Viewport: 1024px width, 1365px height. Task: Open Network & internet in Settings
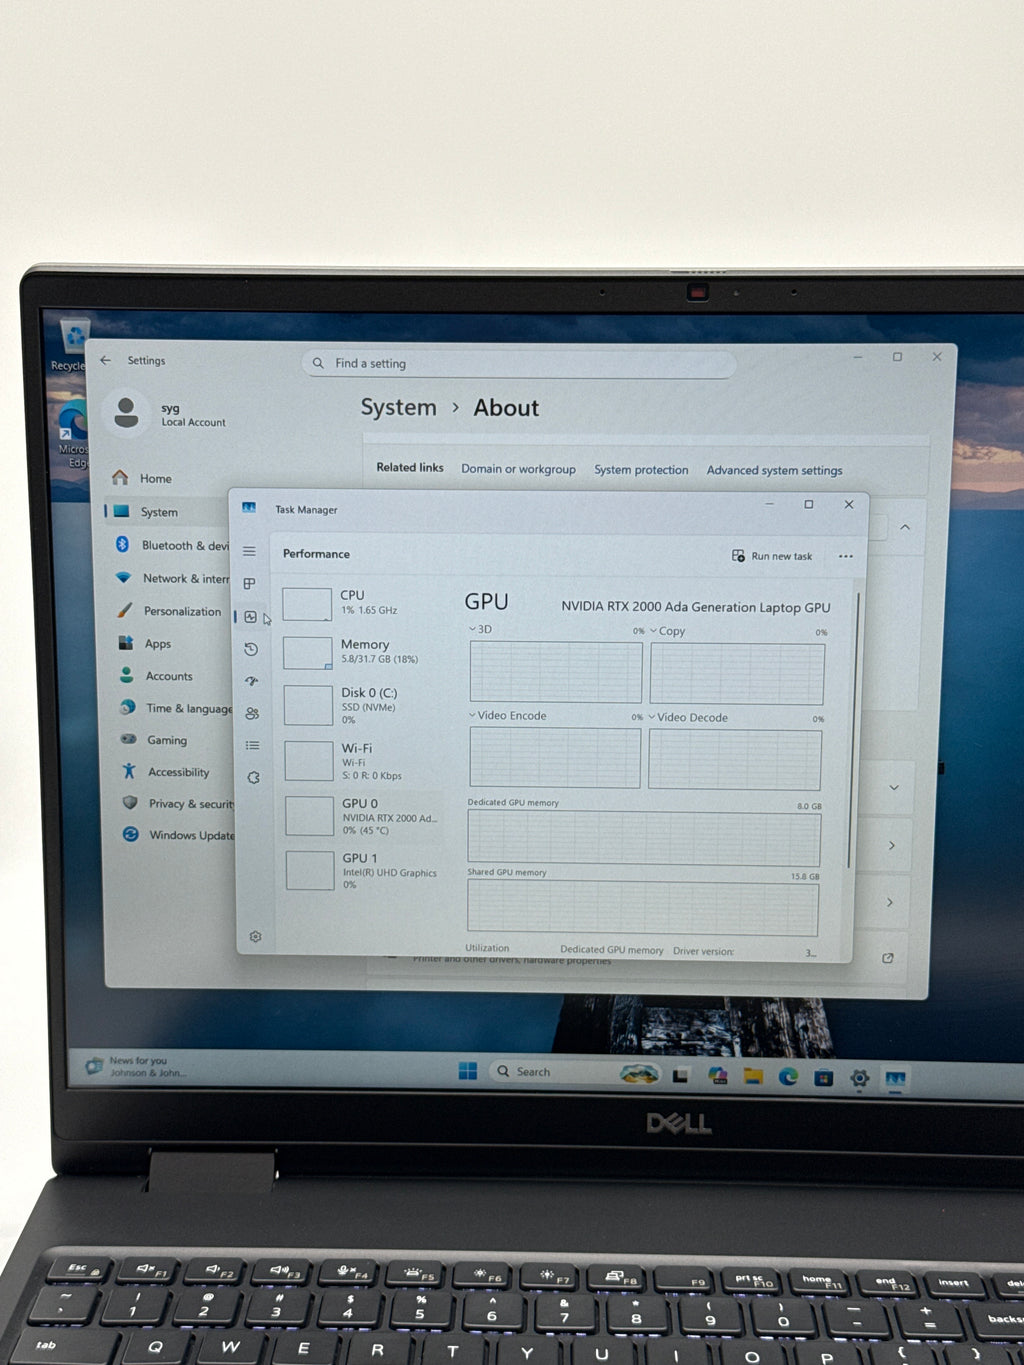tap(172, 578)
